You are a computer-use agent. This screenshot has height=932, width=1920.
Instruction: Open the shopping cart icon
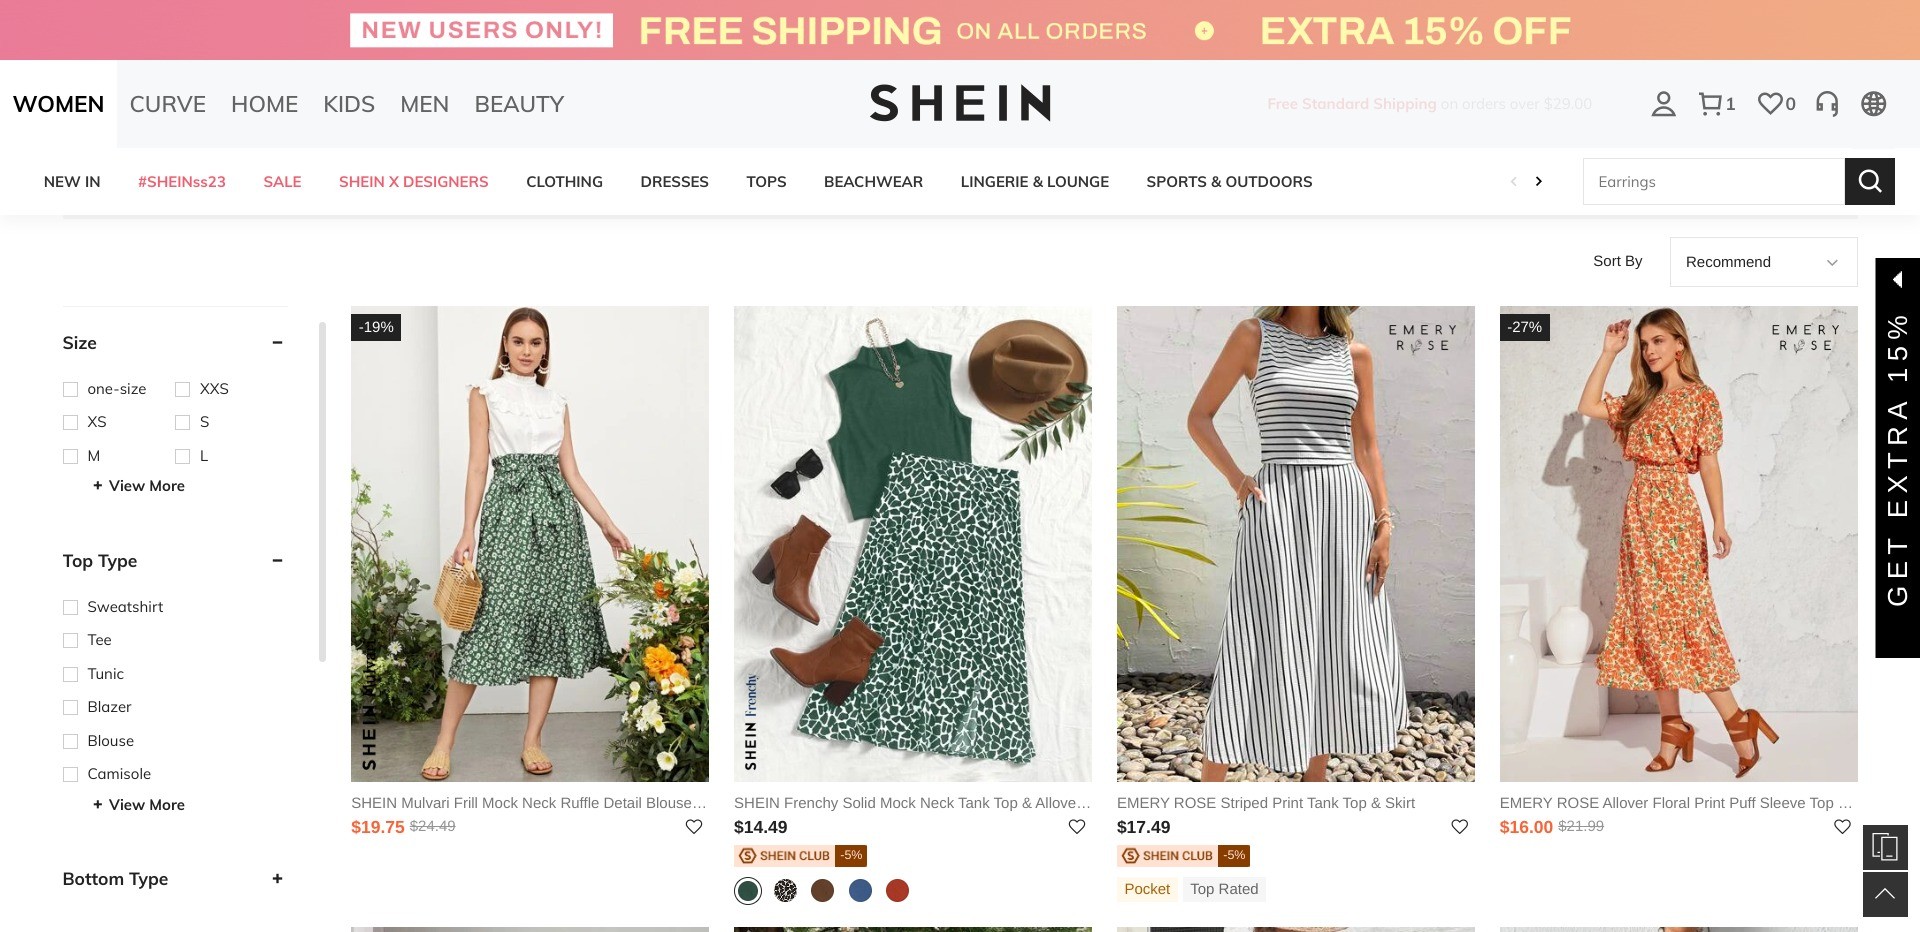1711,104
